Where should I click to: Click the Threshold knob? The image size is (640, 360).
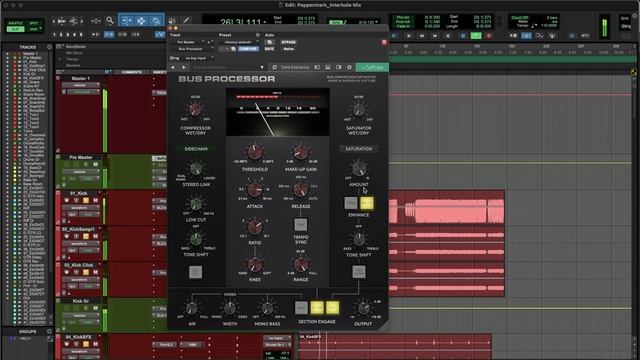pyautogui.click(x=255, y=151)
